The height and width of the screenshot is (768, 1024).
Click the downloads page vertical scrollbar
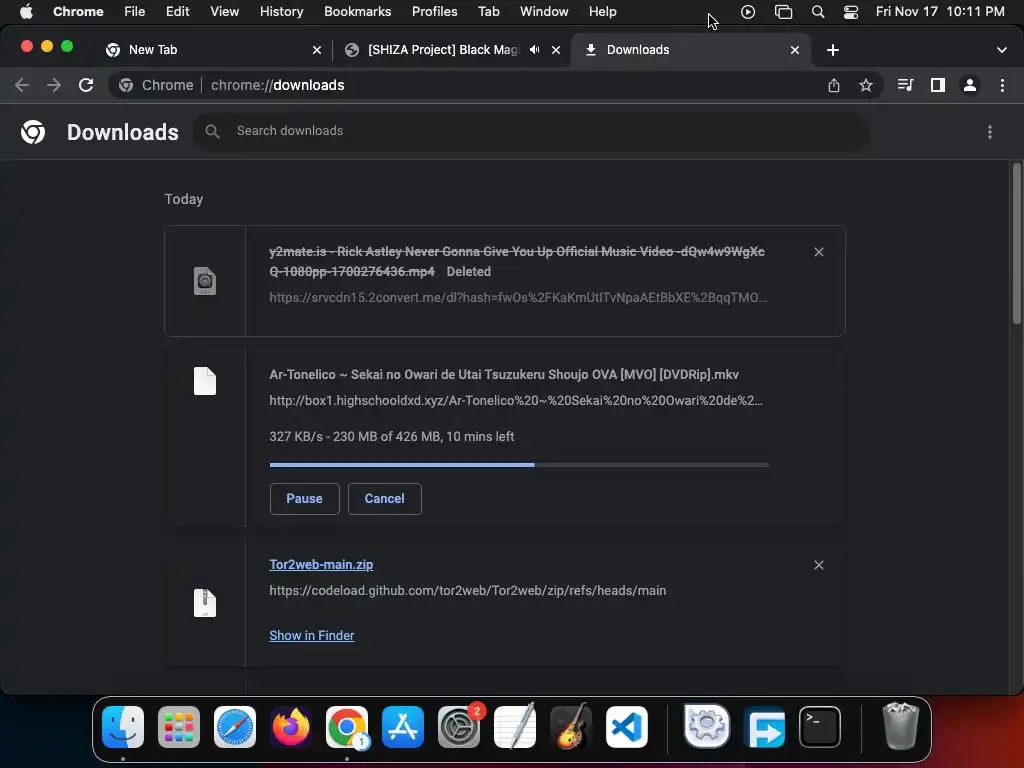tap(1017, 243)
